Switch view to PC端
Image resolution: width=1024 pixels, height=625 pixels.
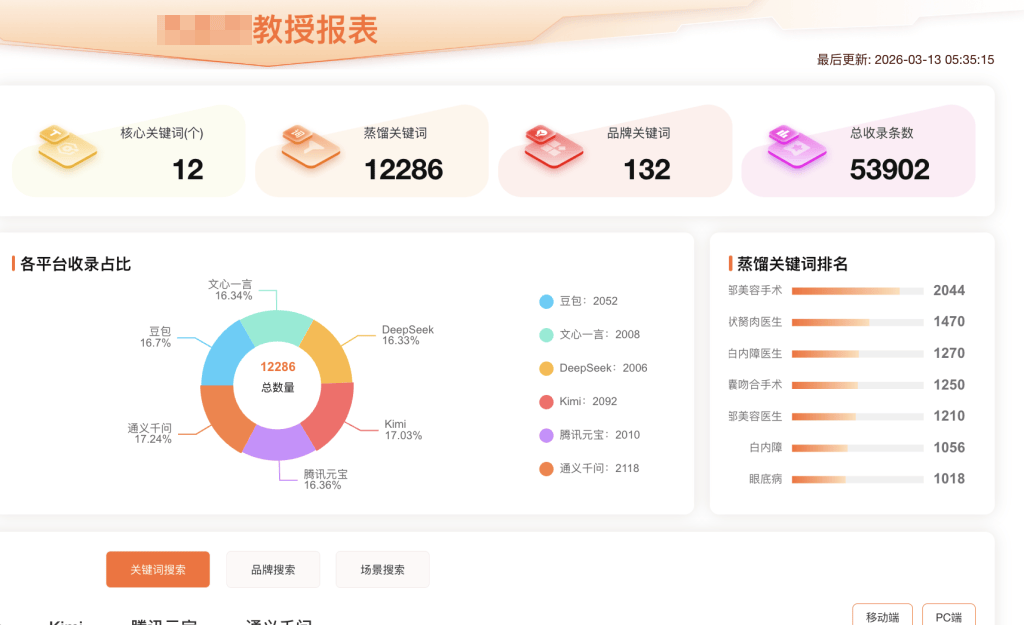point(948,616)
